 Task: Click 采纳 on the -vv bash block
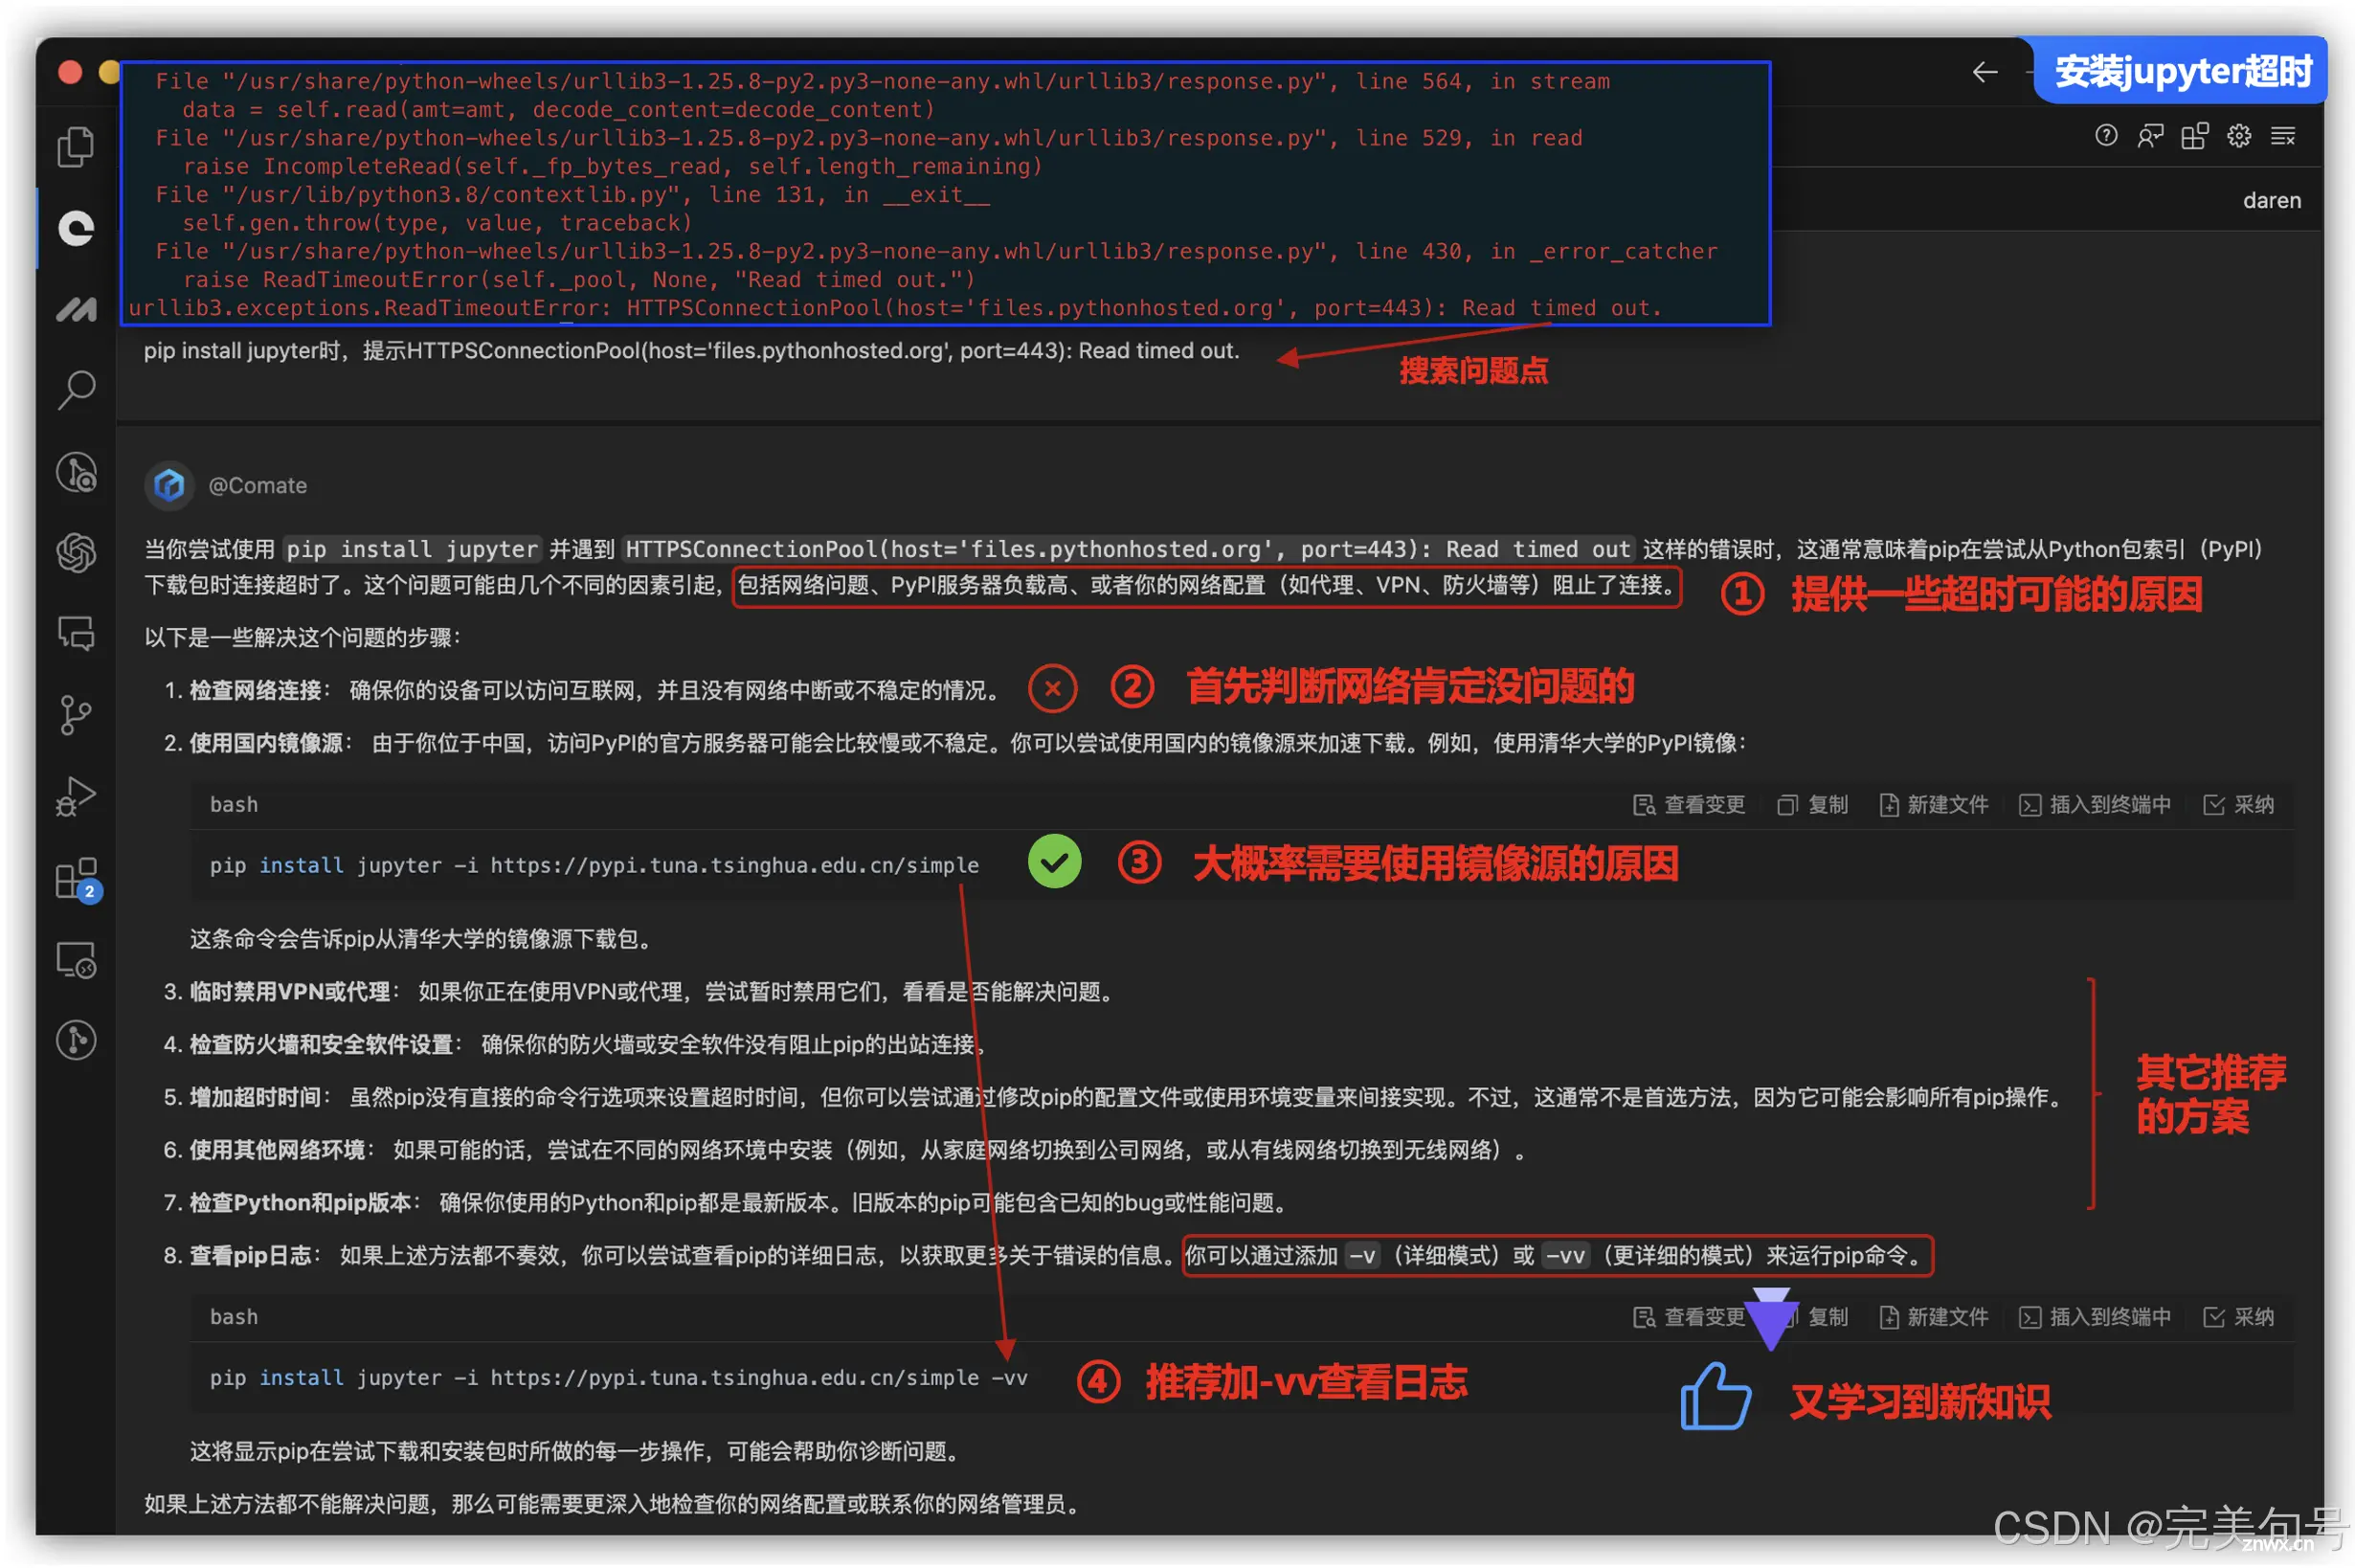click(x=2238, y=1317)
